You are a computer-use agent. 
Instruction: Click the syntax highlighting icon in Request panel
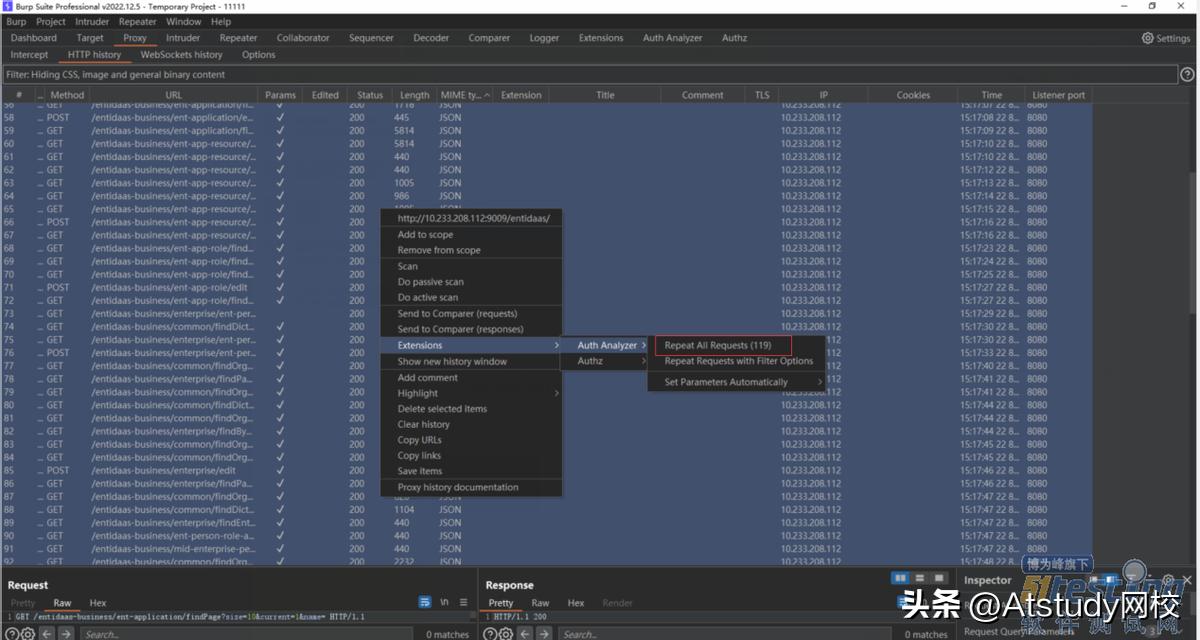pyautogui.click(x=425, y=602)
